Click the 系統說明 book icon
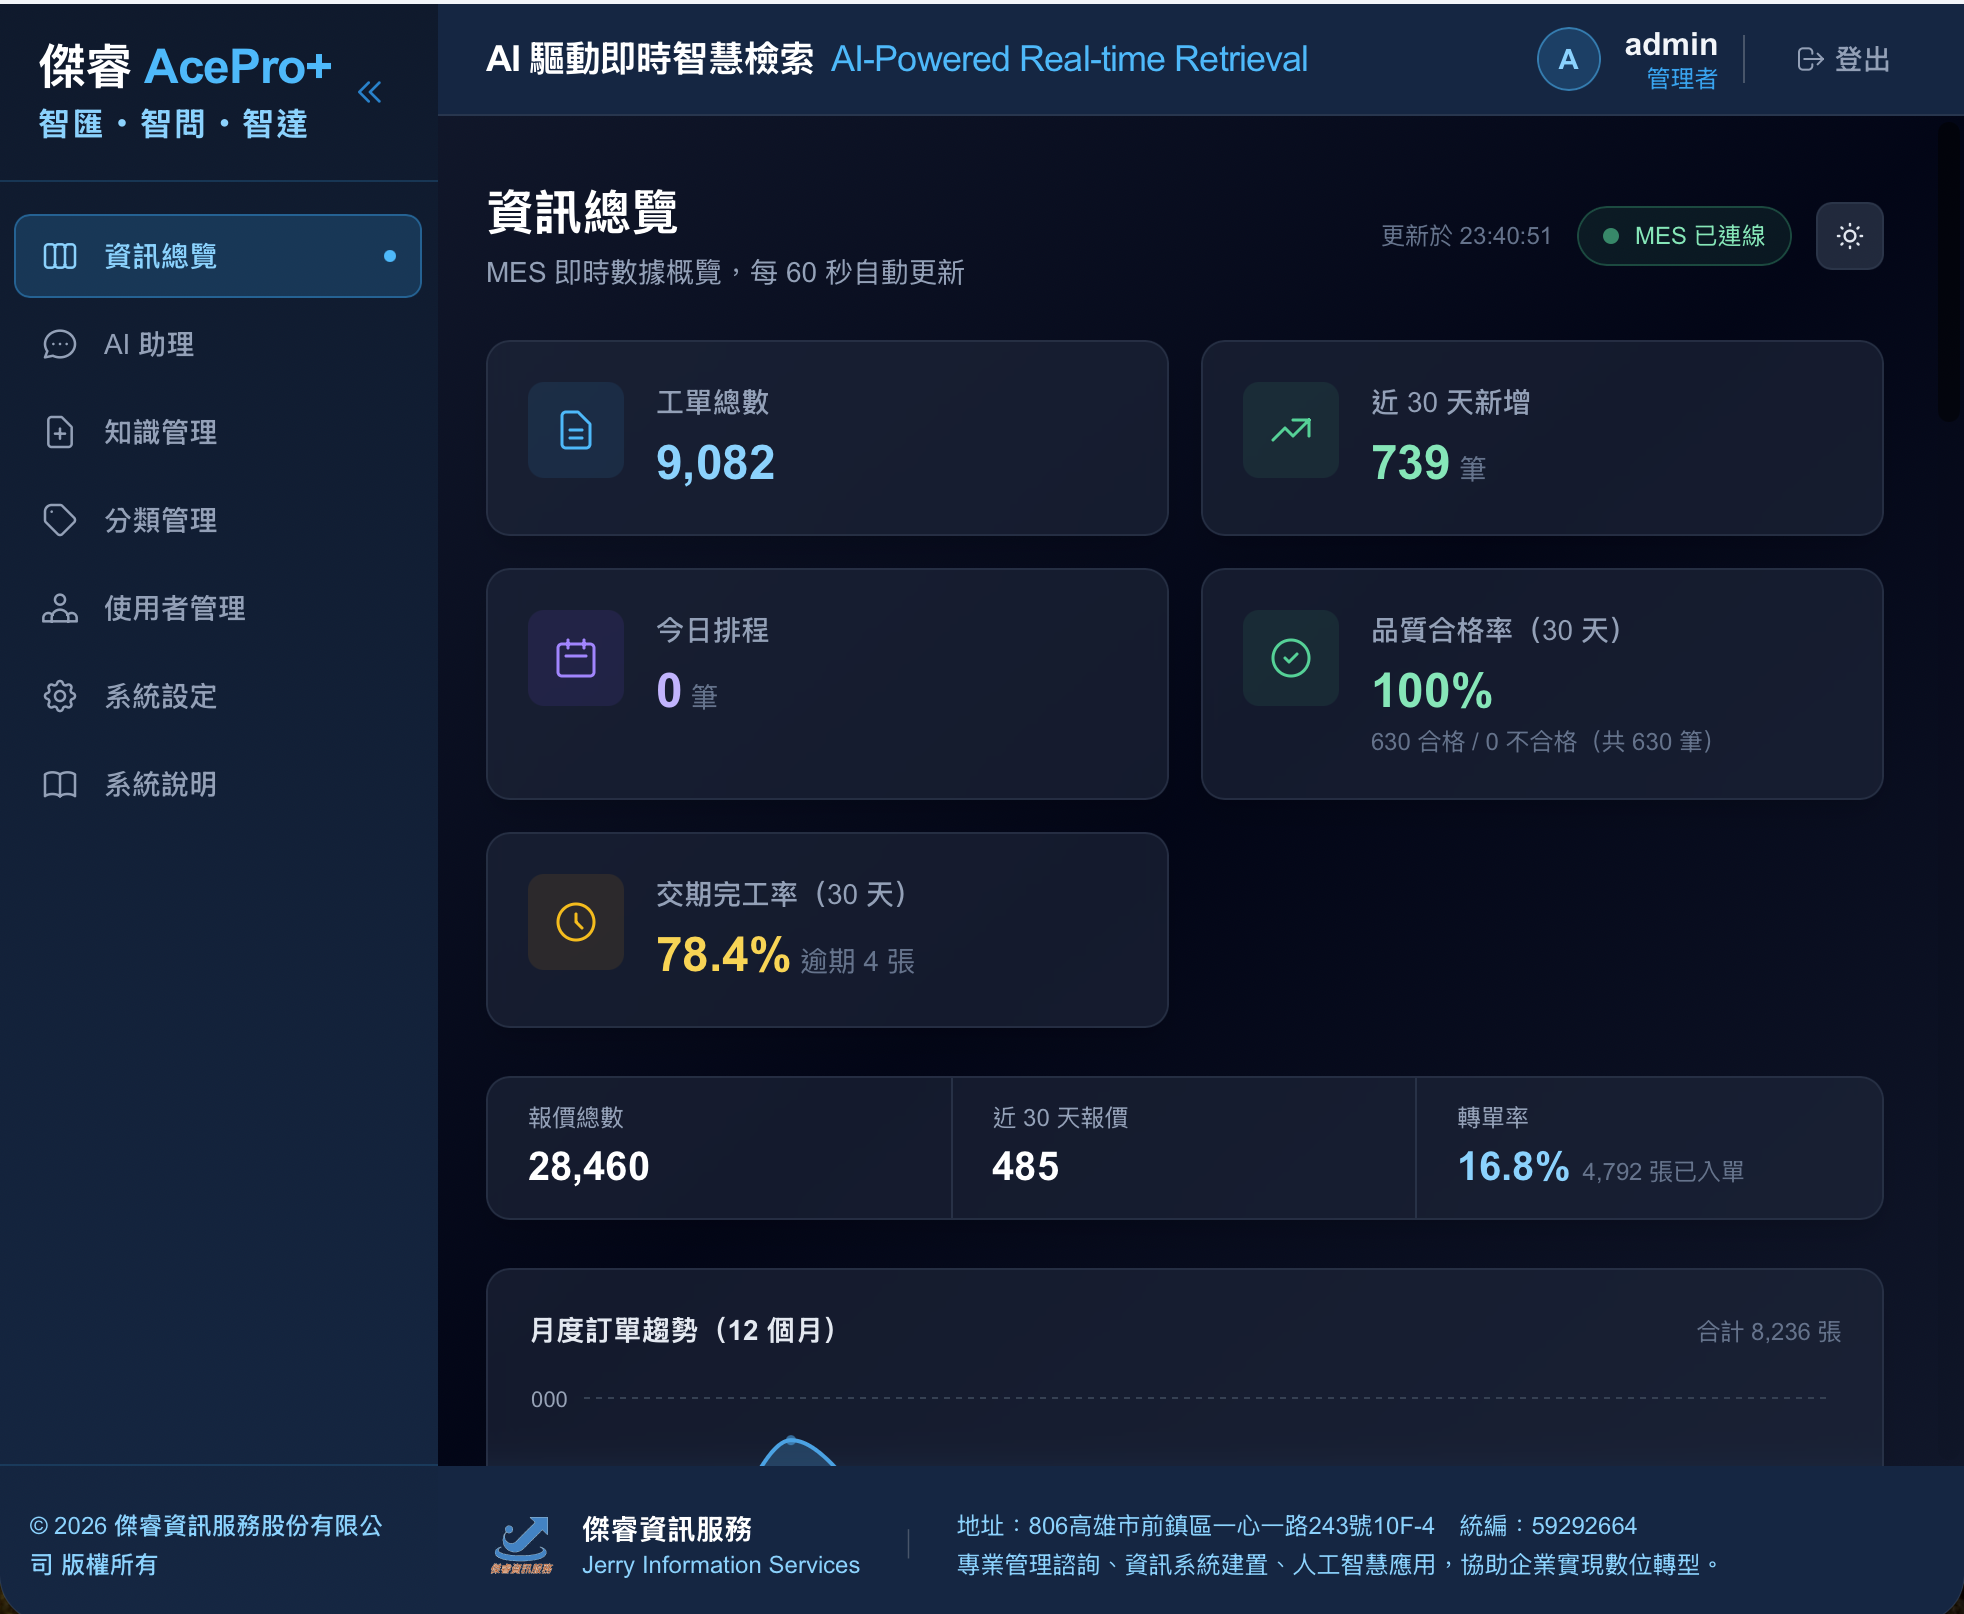The height and width of the screenshot is (1614, 1964). coord(60,784)
